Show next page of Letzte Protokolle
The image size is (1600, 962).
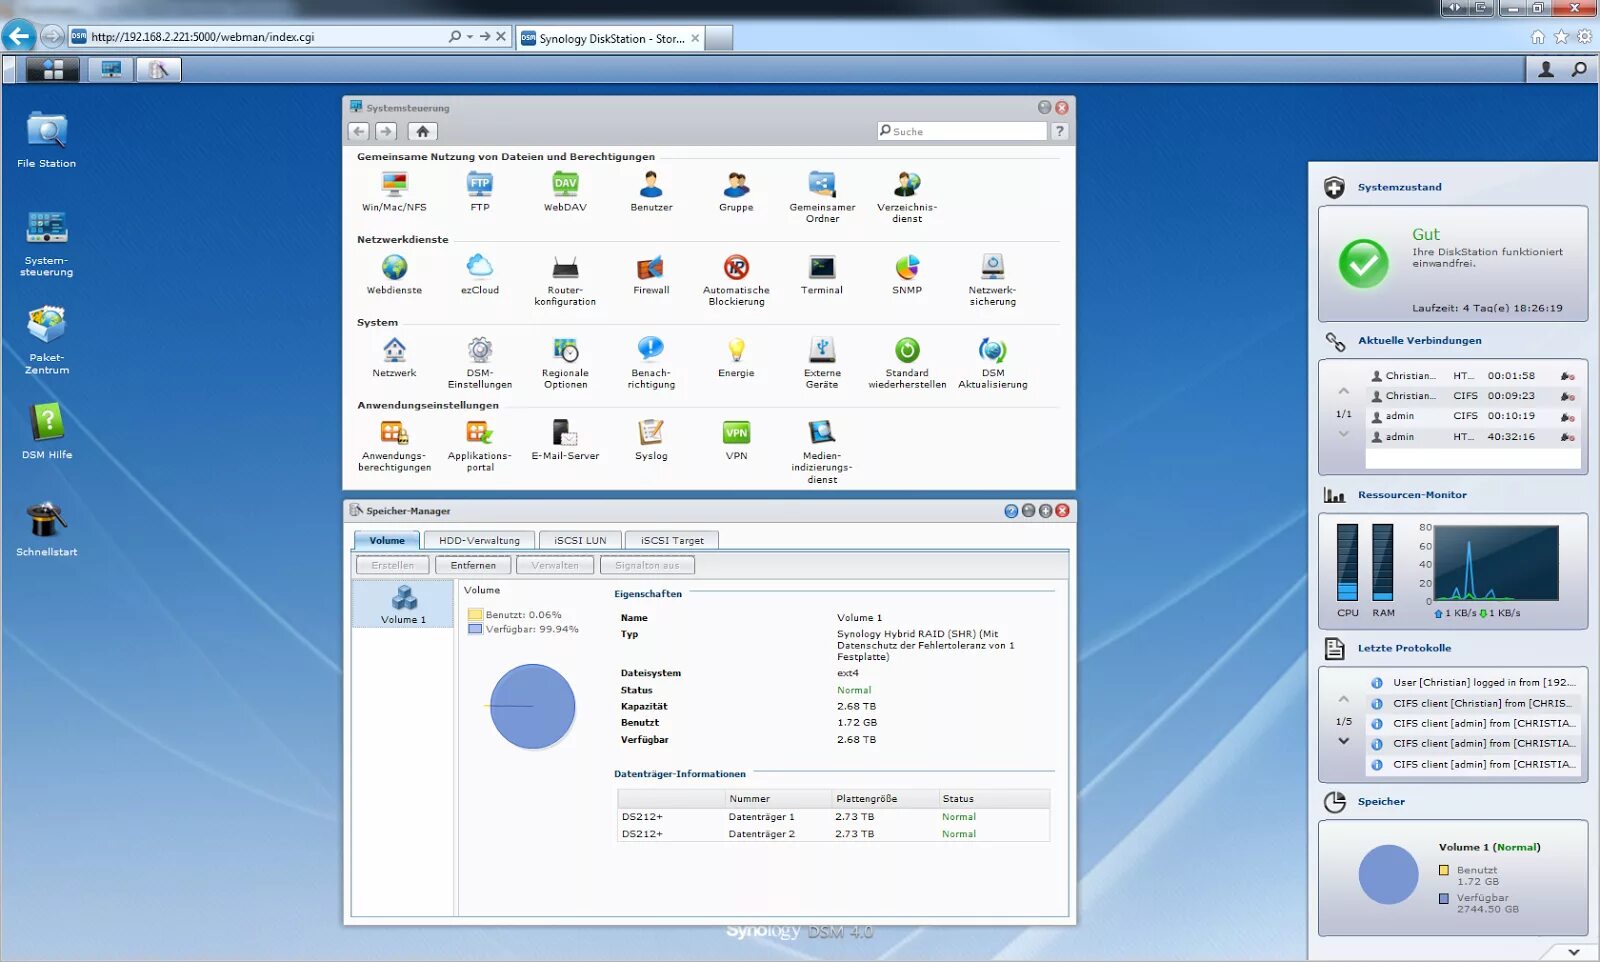point(1344,741)
